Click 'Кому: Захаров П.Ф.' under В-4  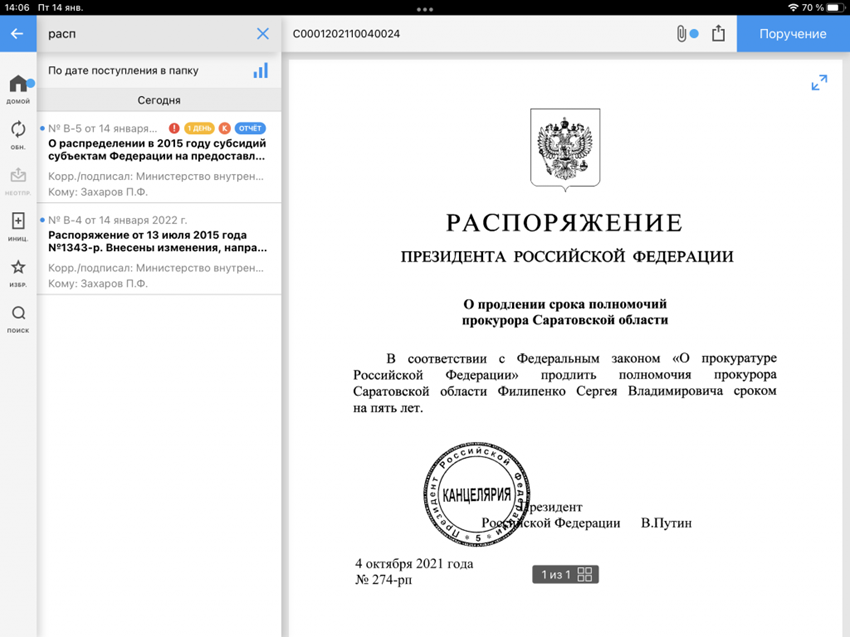[98, 284]
